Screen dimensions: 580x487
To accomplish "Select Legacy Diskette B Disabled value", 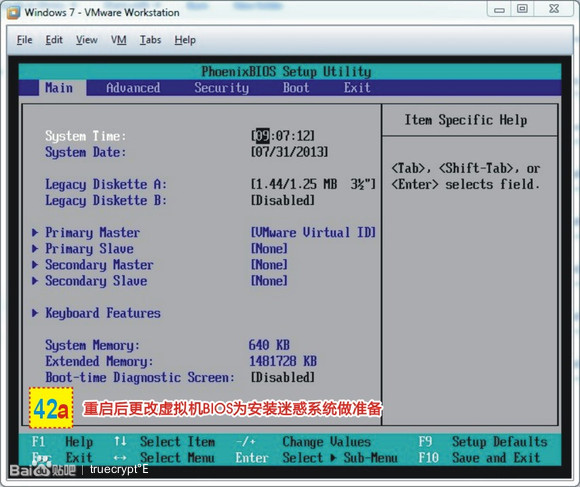I will point(283,200).
